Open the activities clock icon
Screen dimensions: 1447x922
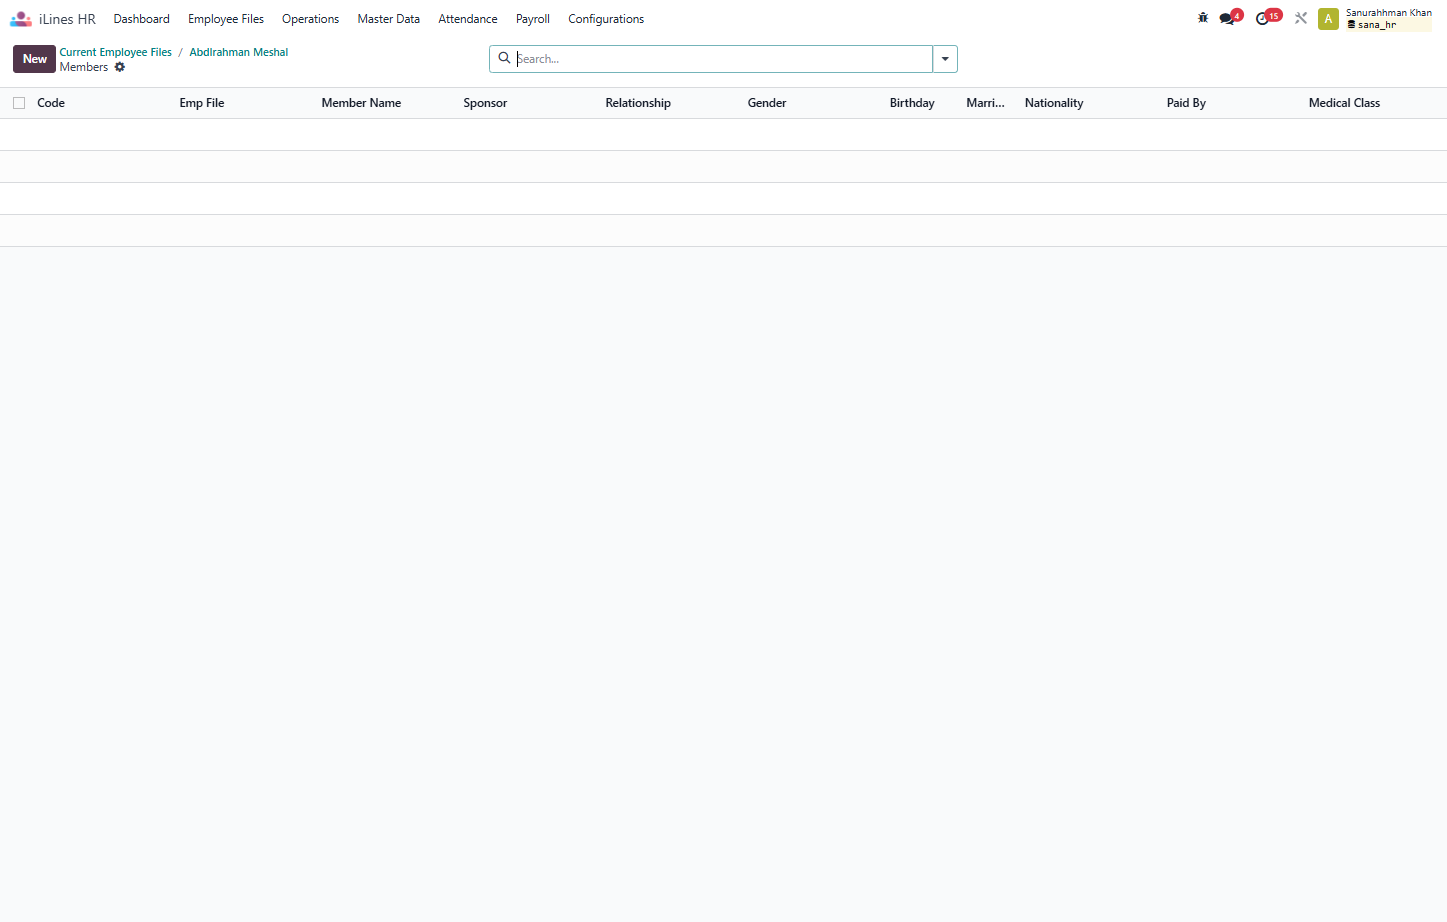click(x=1264, y=18)
